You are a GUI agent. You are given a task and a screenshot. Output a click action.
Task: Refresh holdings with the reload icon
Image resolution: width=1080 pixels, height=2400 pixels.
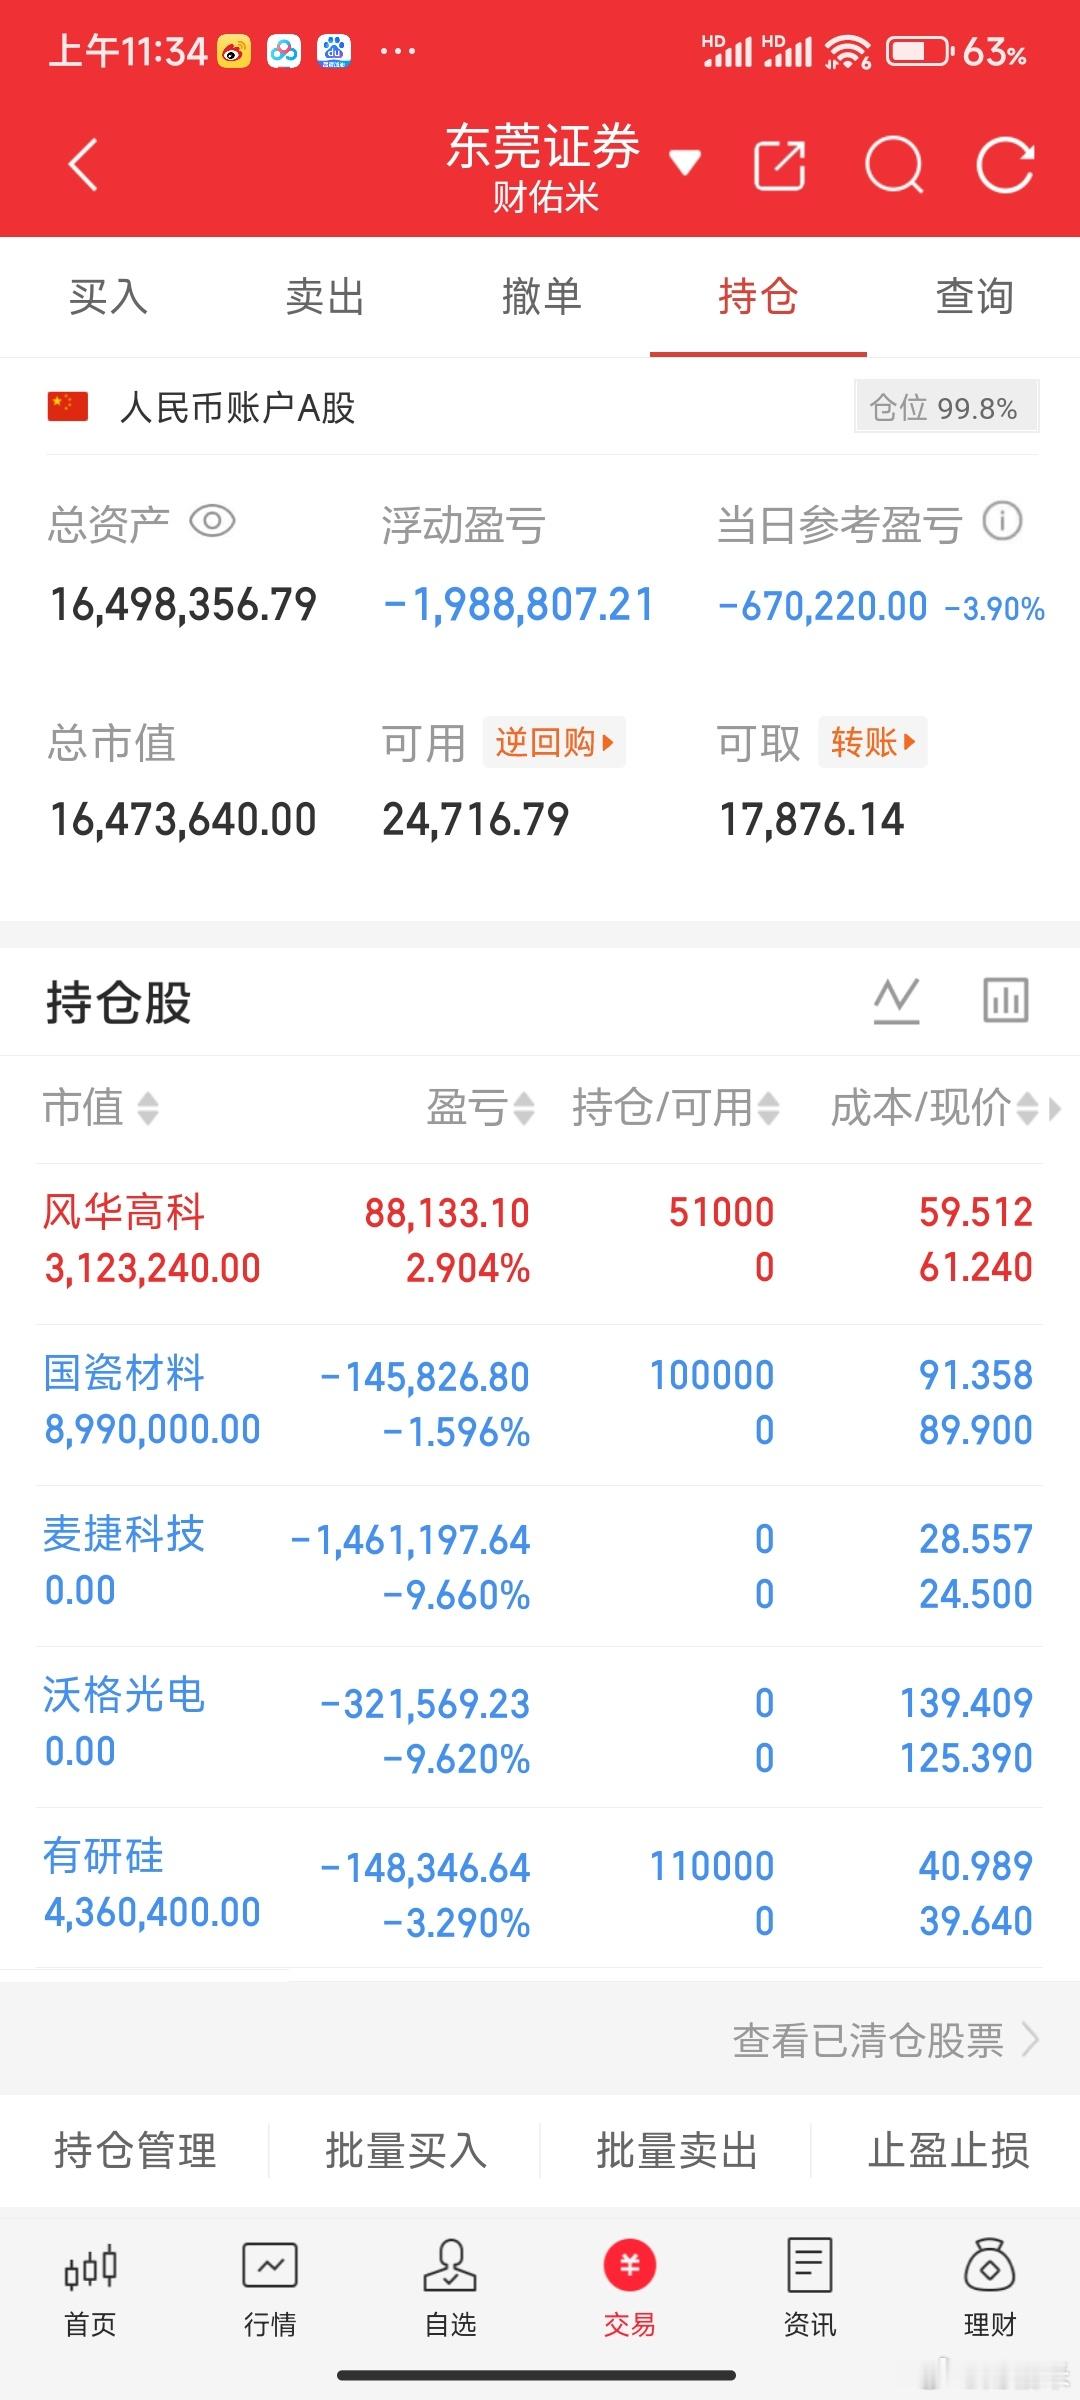(x=1005, y=165)
